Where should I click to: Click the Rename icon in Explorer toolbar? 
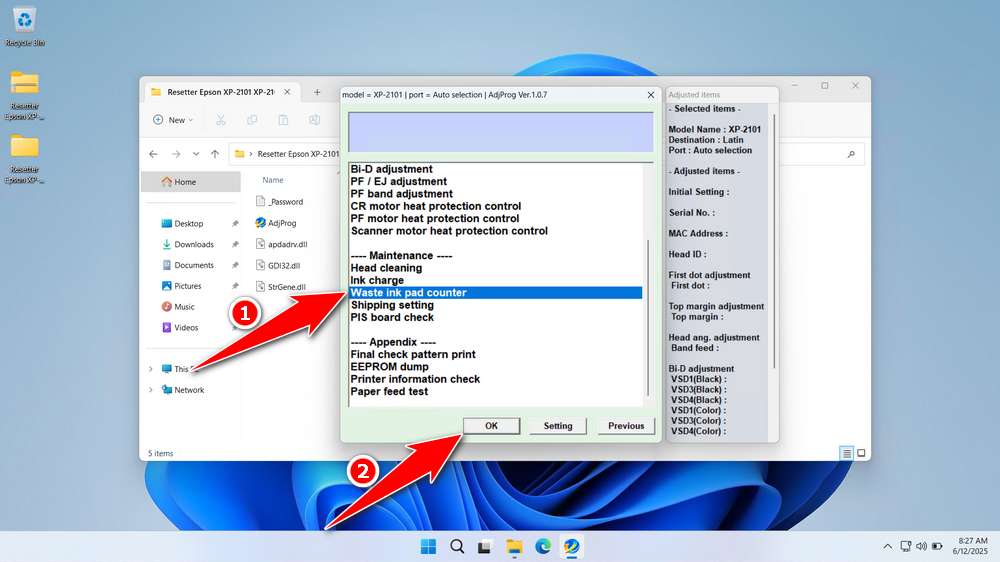click(314, 120)
